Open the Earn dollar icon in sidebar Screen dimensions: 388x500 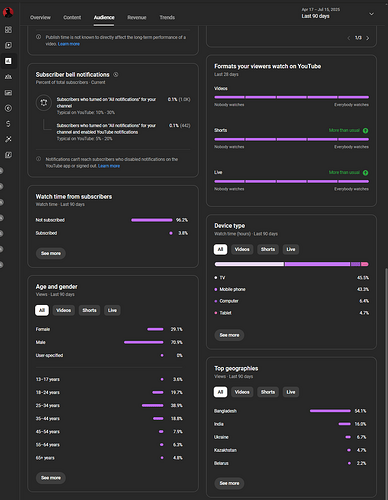[8, 124]
